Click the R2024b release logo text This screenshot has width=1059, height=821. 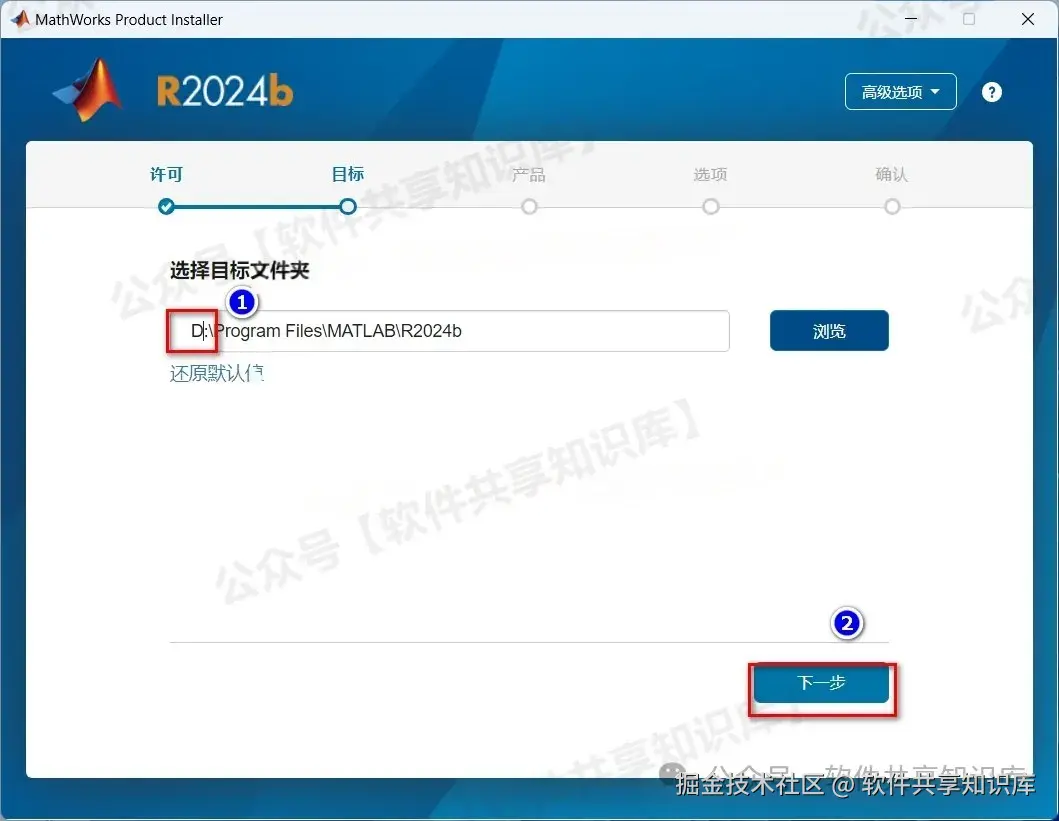point(225,91)
